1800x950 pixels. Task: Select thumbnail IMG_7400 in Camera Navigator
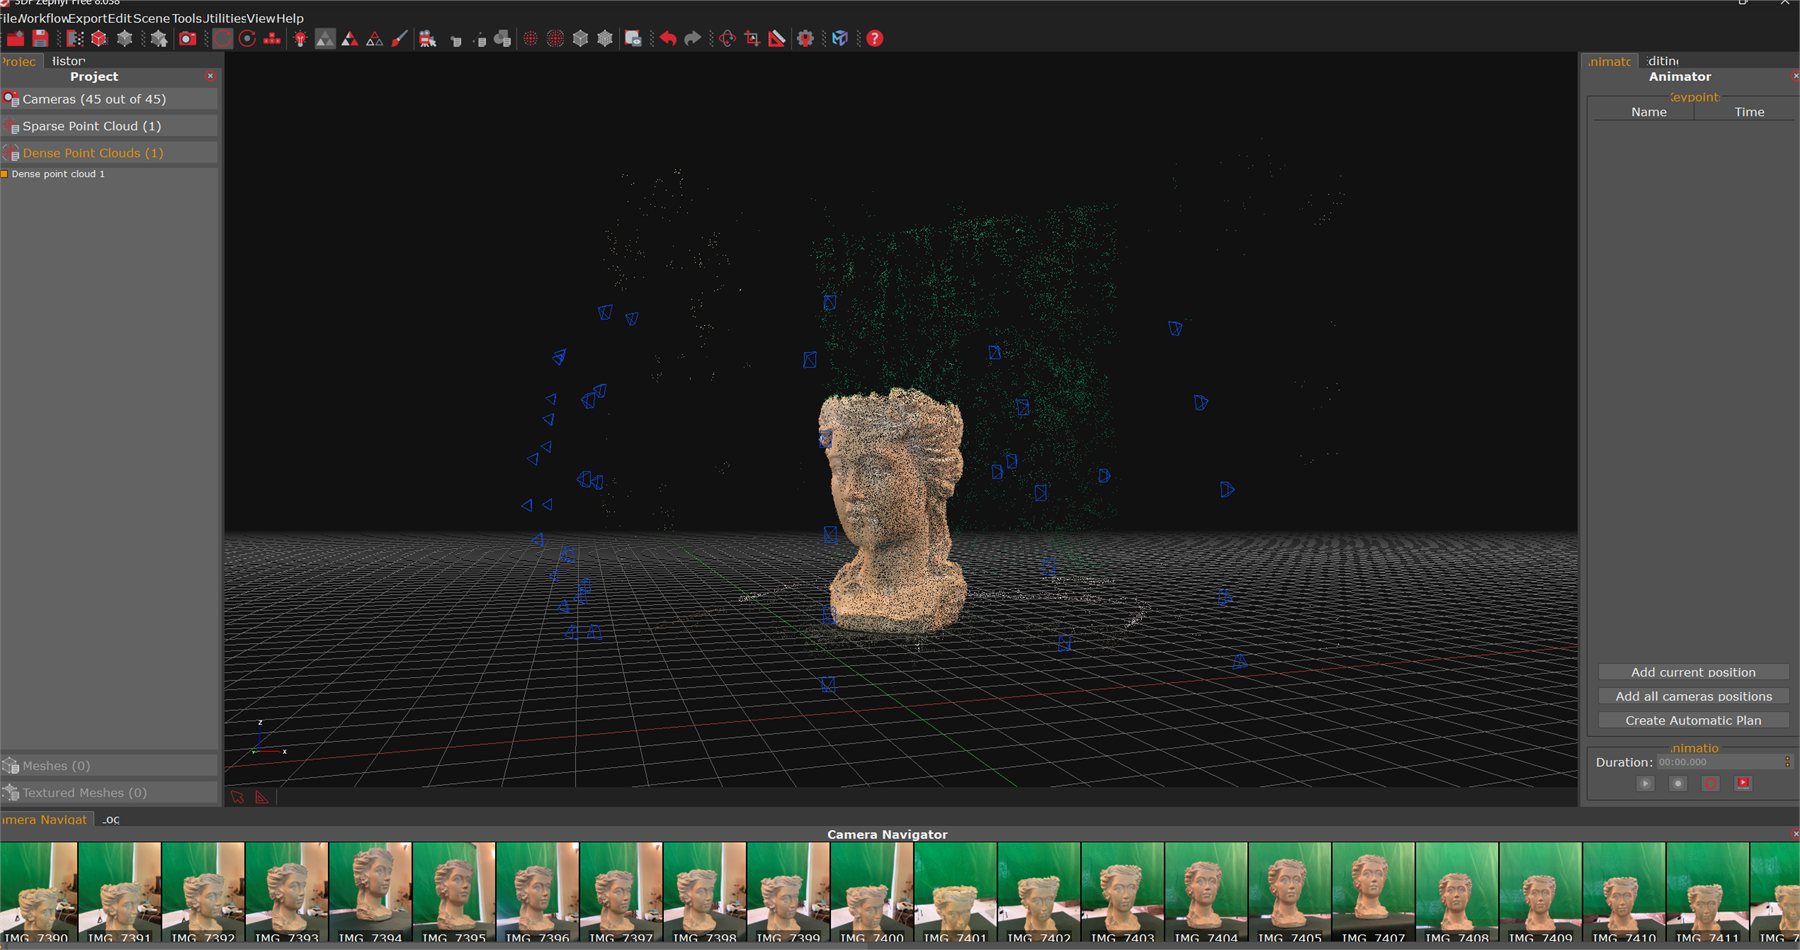872,893
